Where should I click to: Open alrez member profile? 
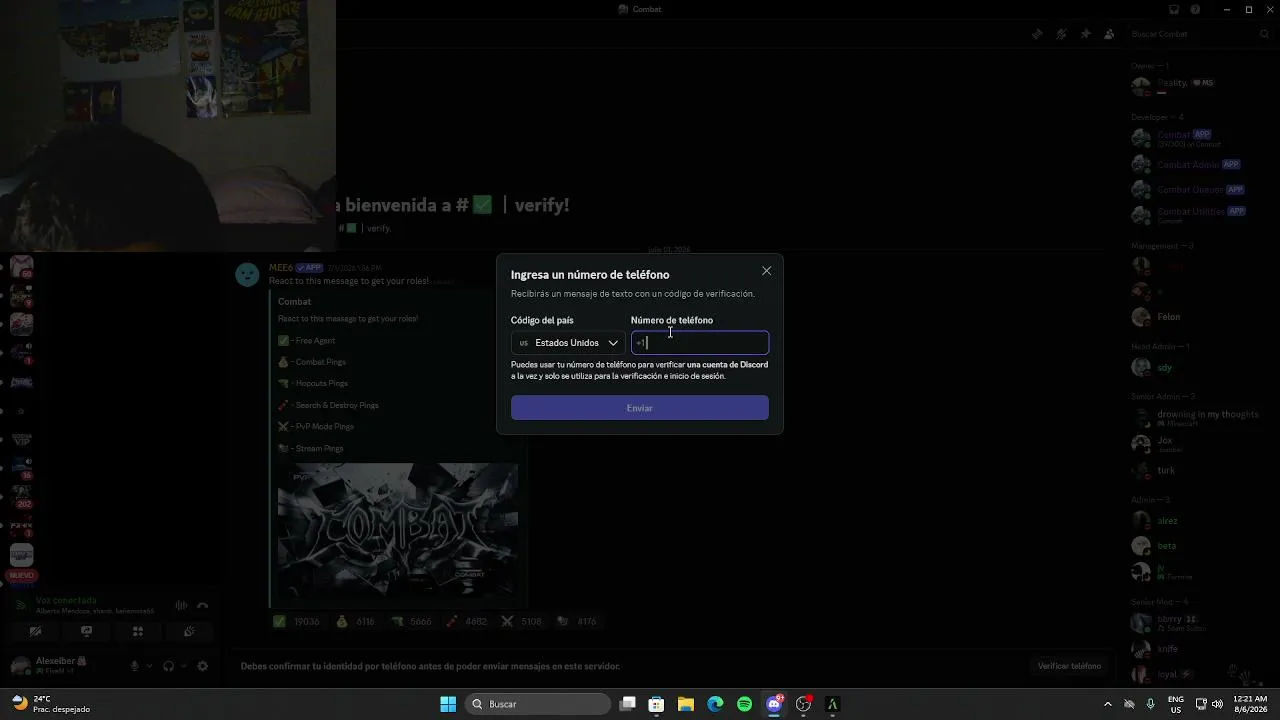click(1167, 521)
